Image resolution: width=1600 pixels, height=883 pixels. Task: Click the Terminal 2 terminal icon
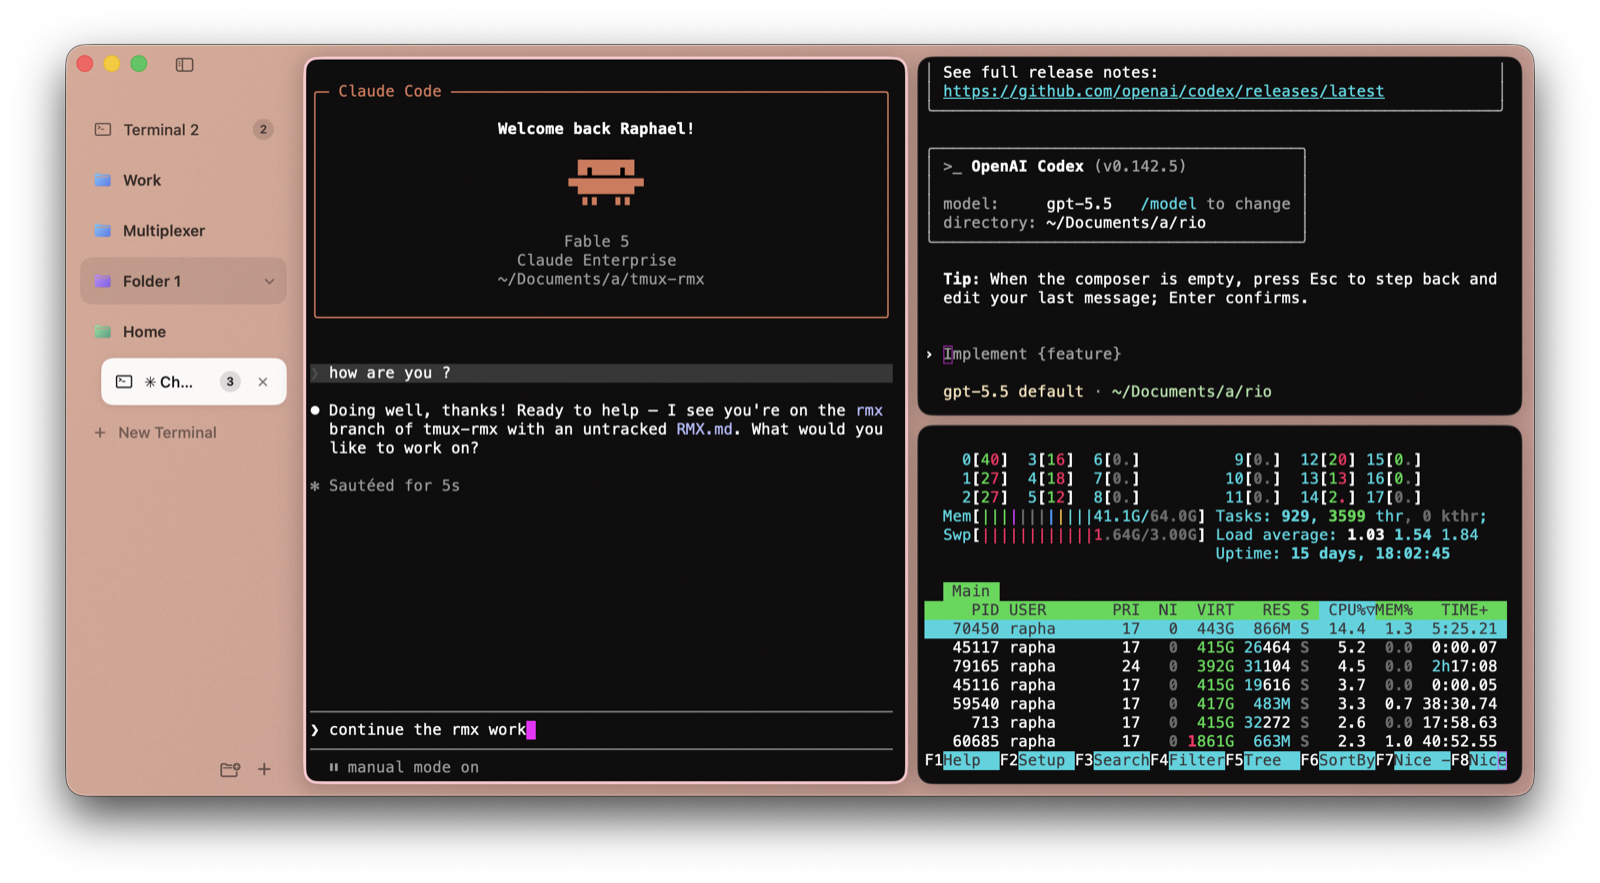pos(103,129)
